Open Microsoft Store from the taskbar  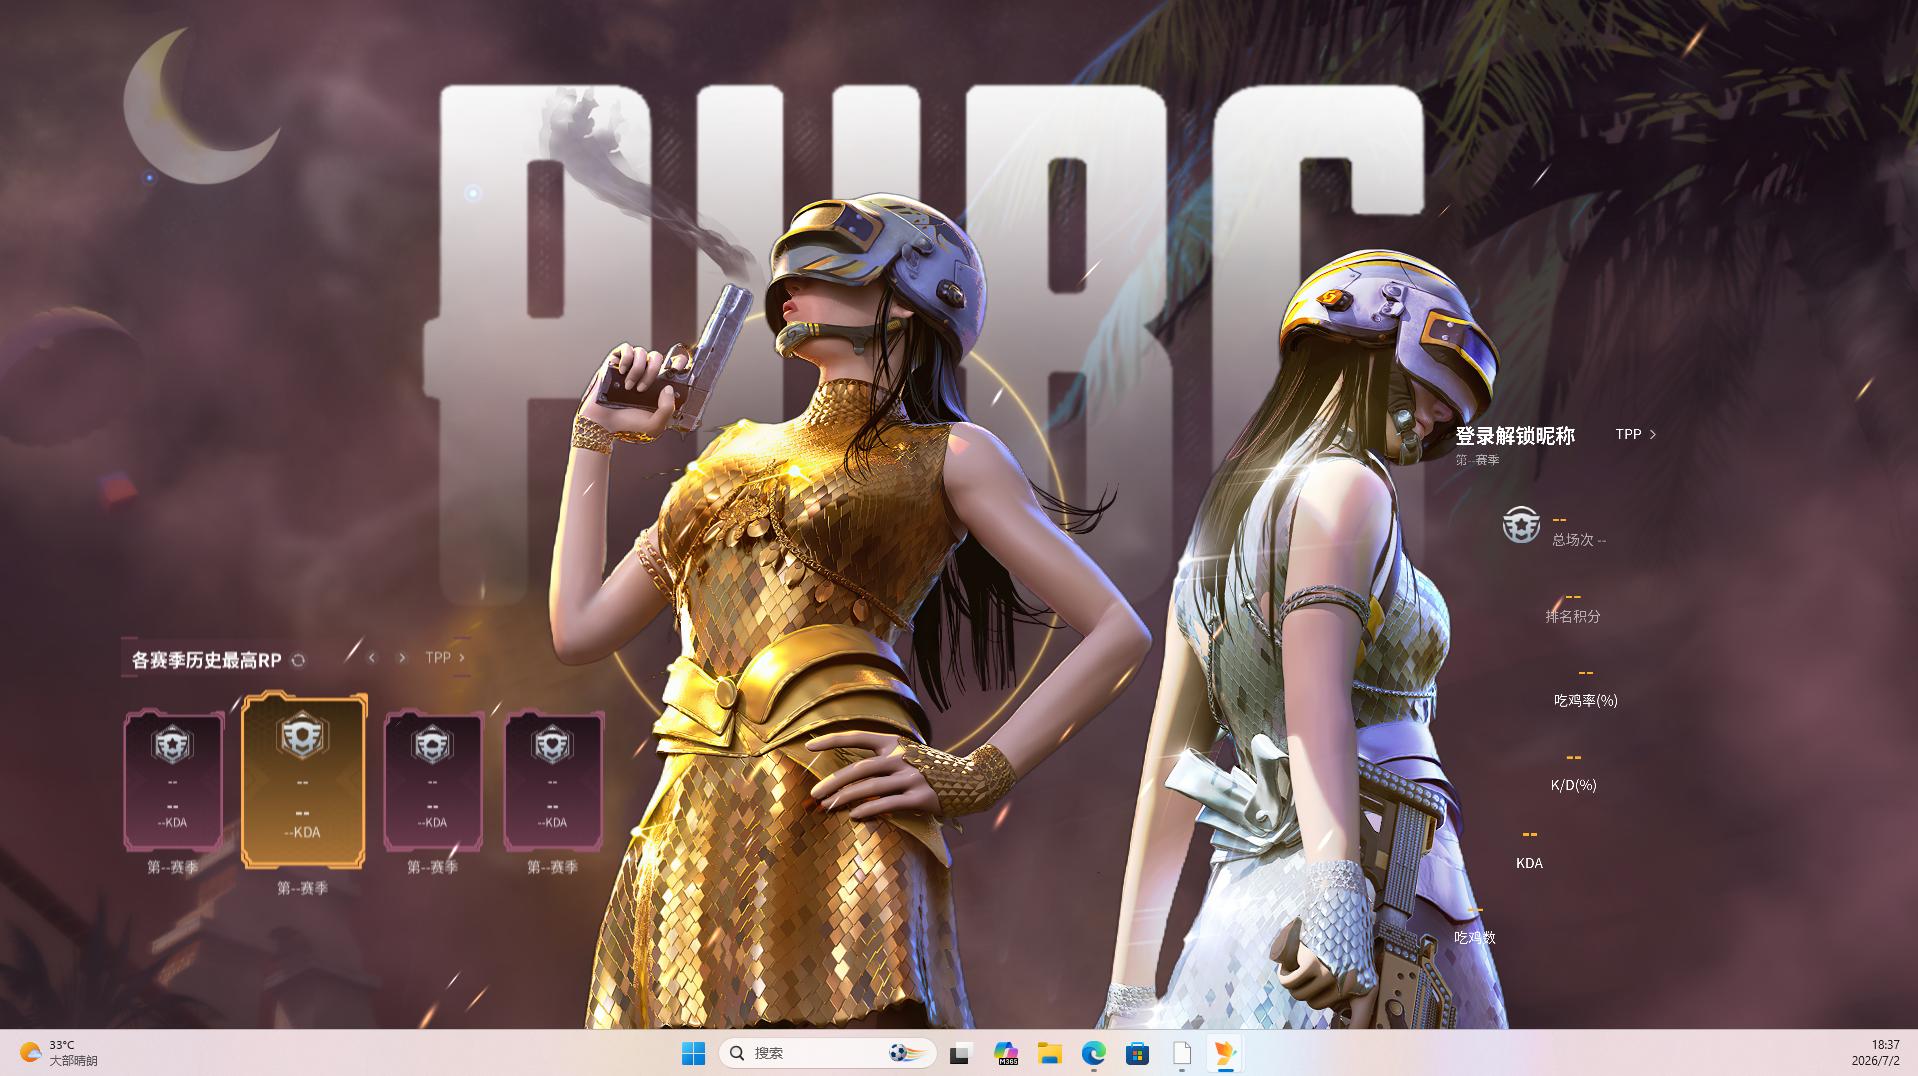(x=1137, y=1053)
